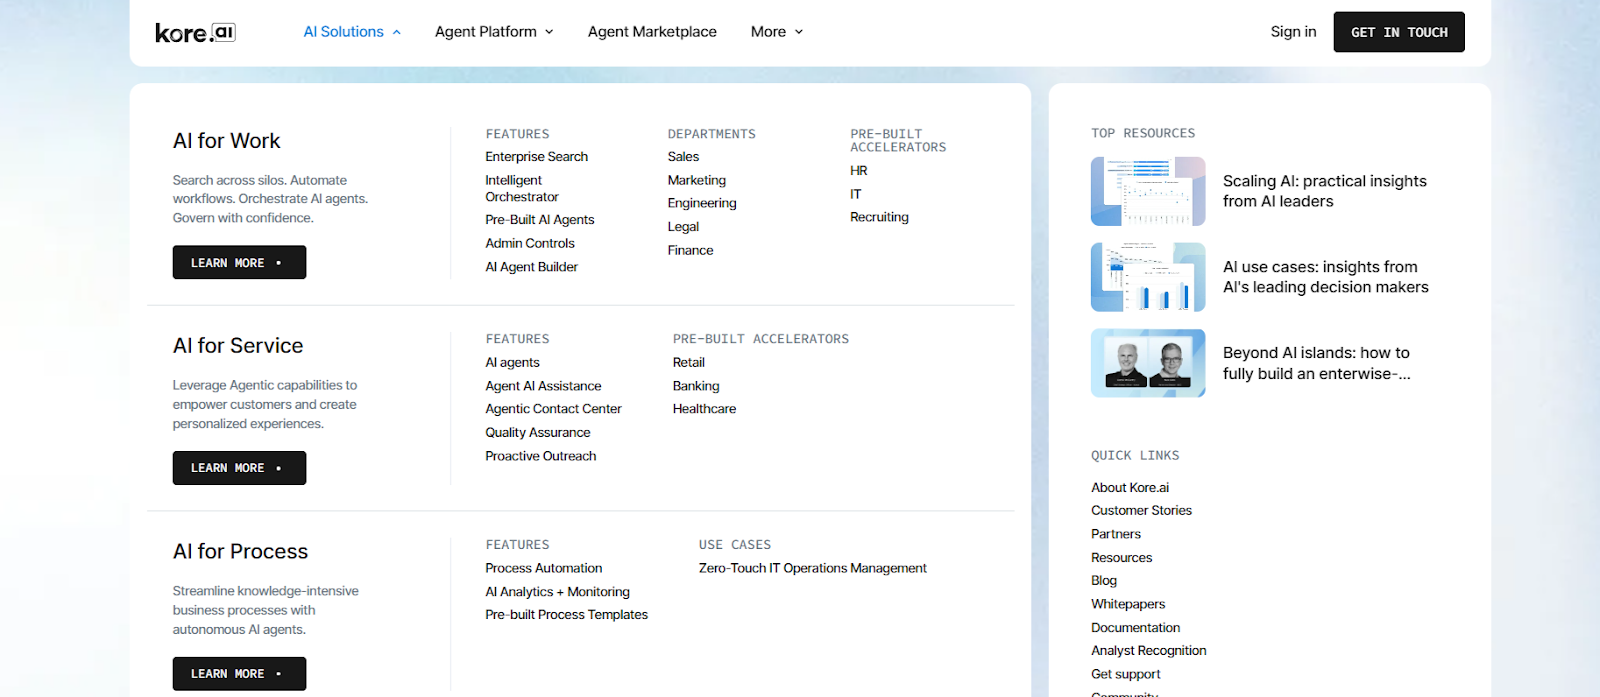Screen dimensions: 1600x697
Task: Select Pre-Built AI Agents
Action: tap(540, 220)
